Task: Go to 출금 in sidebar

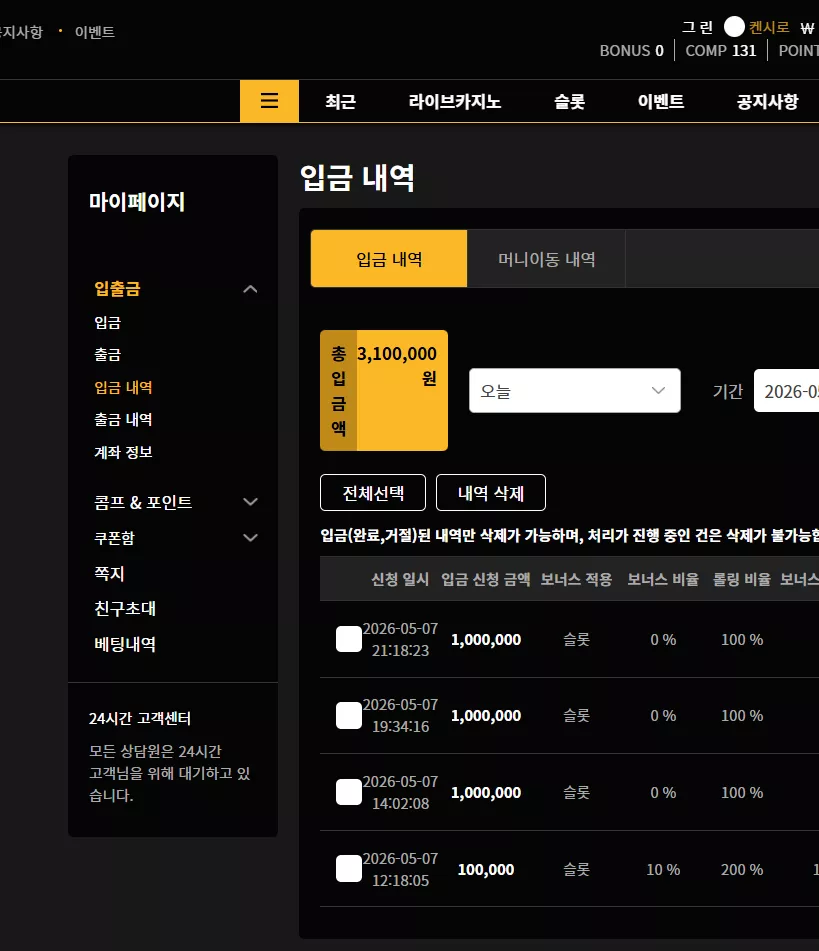Action: tap(107, 354)
